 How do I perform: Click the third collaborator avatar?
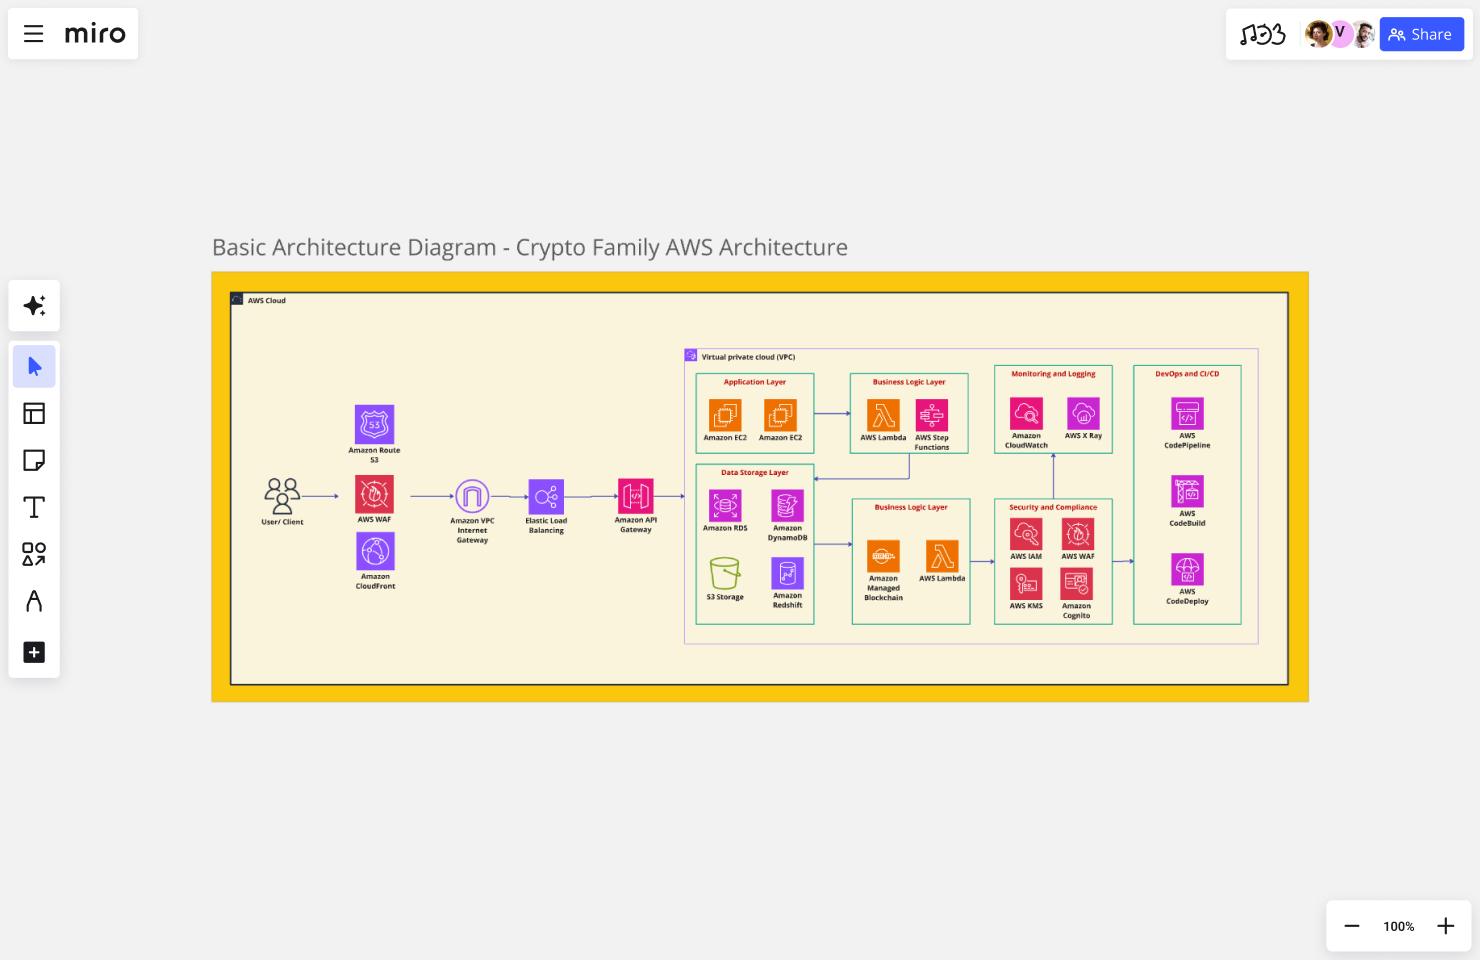[1363, 34]
